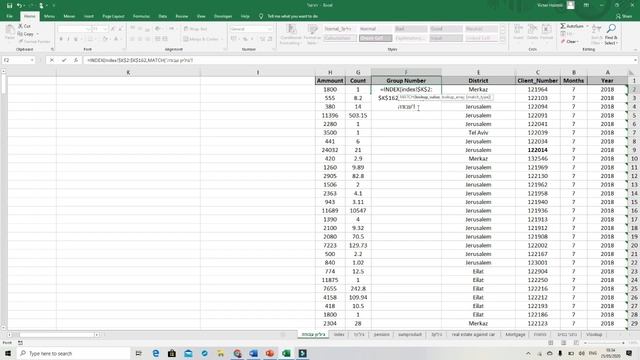Cut the selection in Clipboard group
The width and height of the screenshot is (640, 360).
click(24, 26)
